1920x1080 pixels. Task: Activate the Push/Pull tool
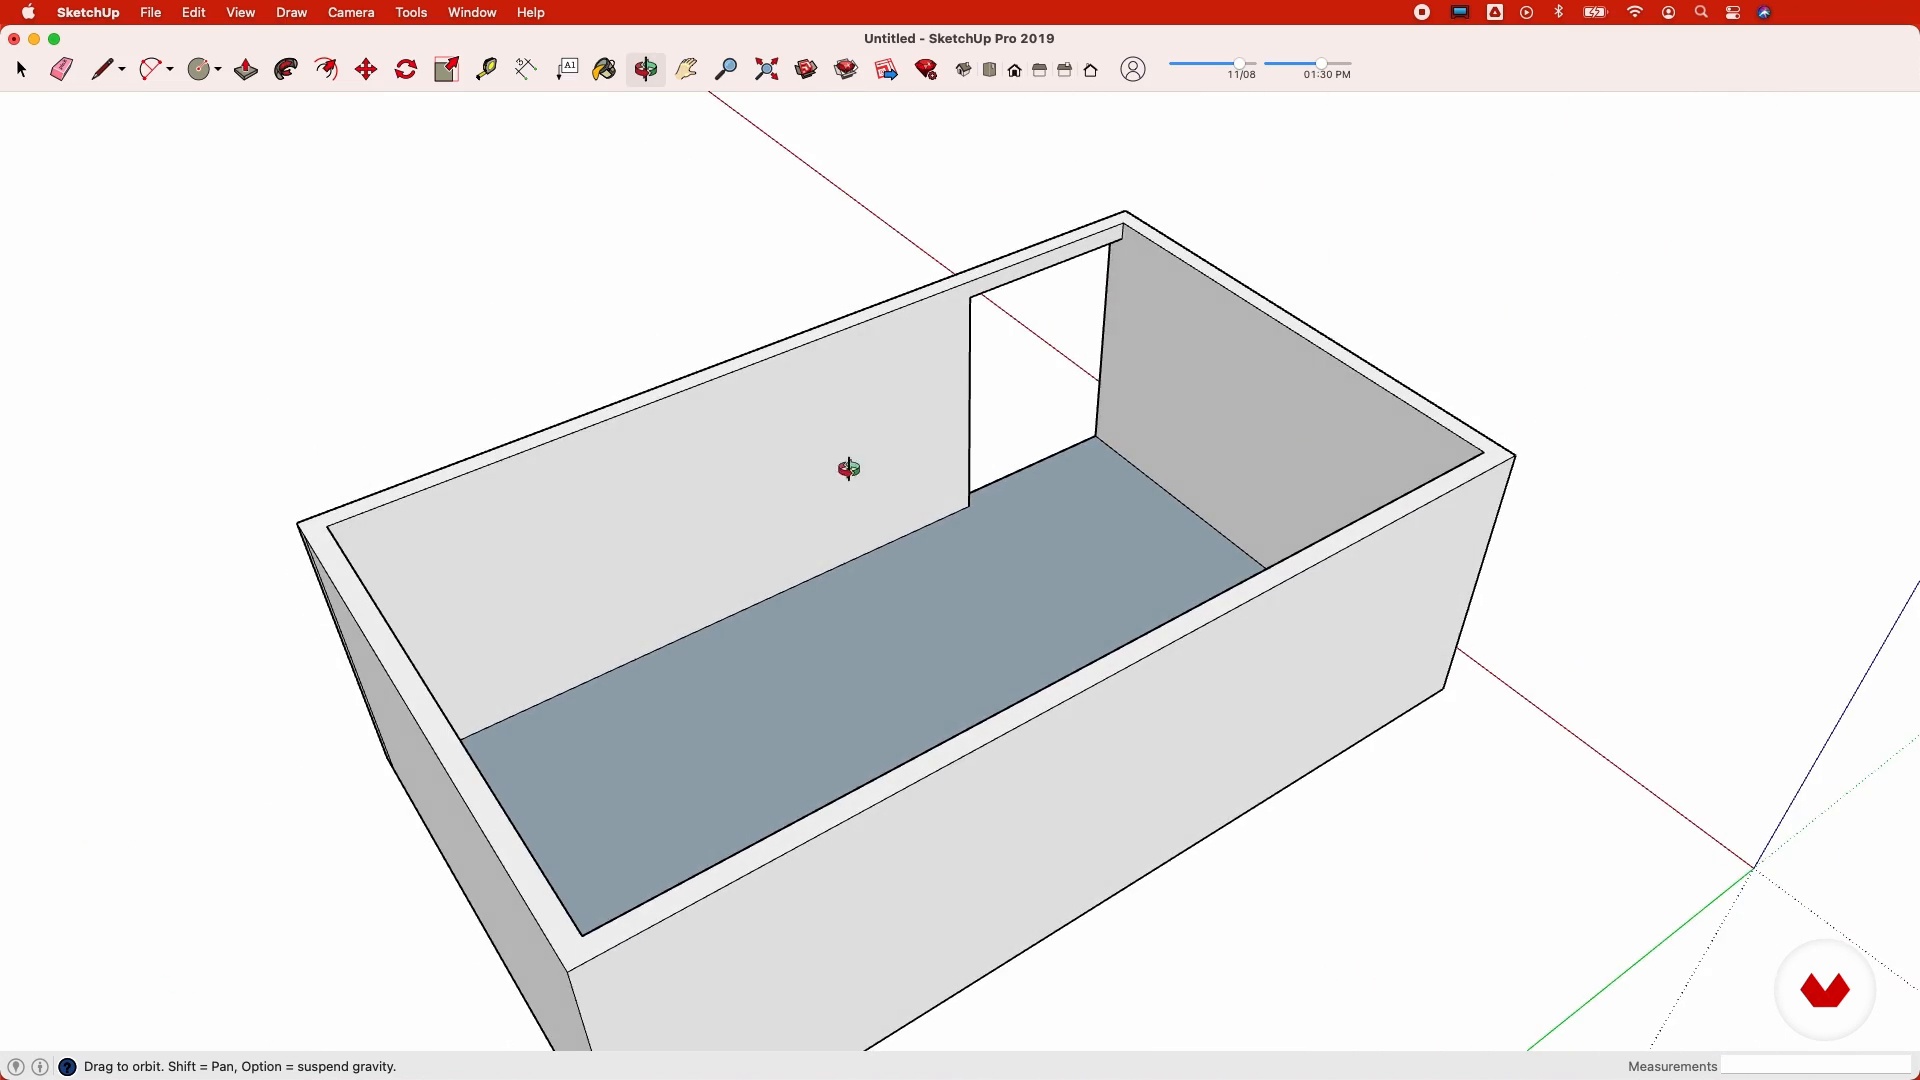point(246,69)
